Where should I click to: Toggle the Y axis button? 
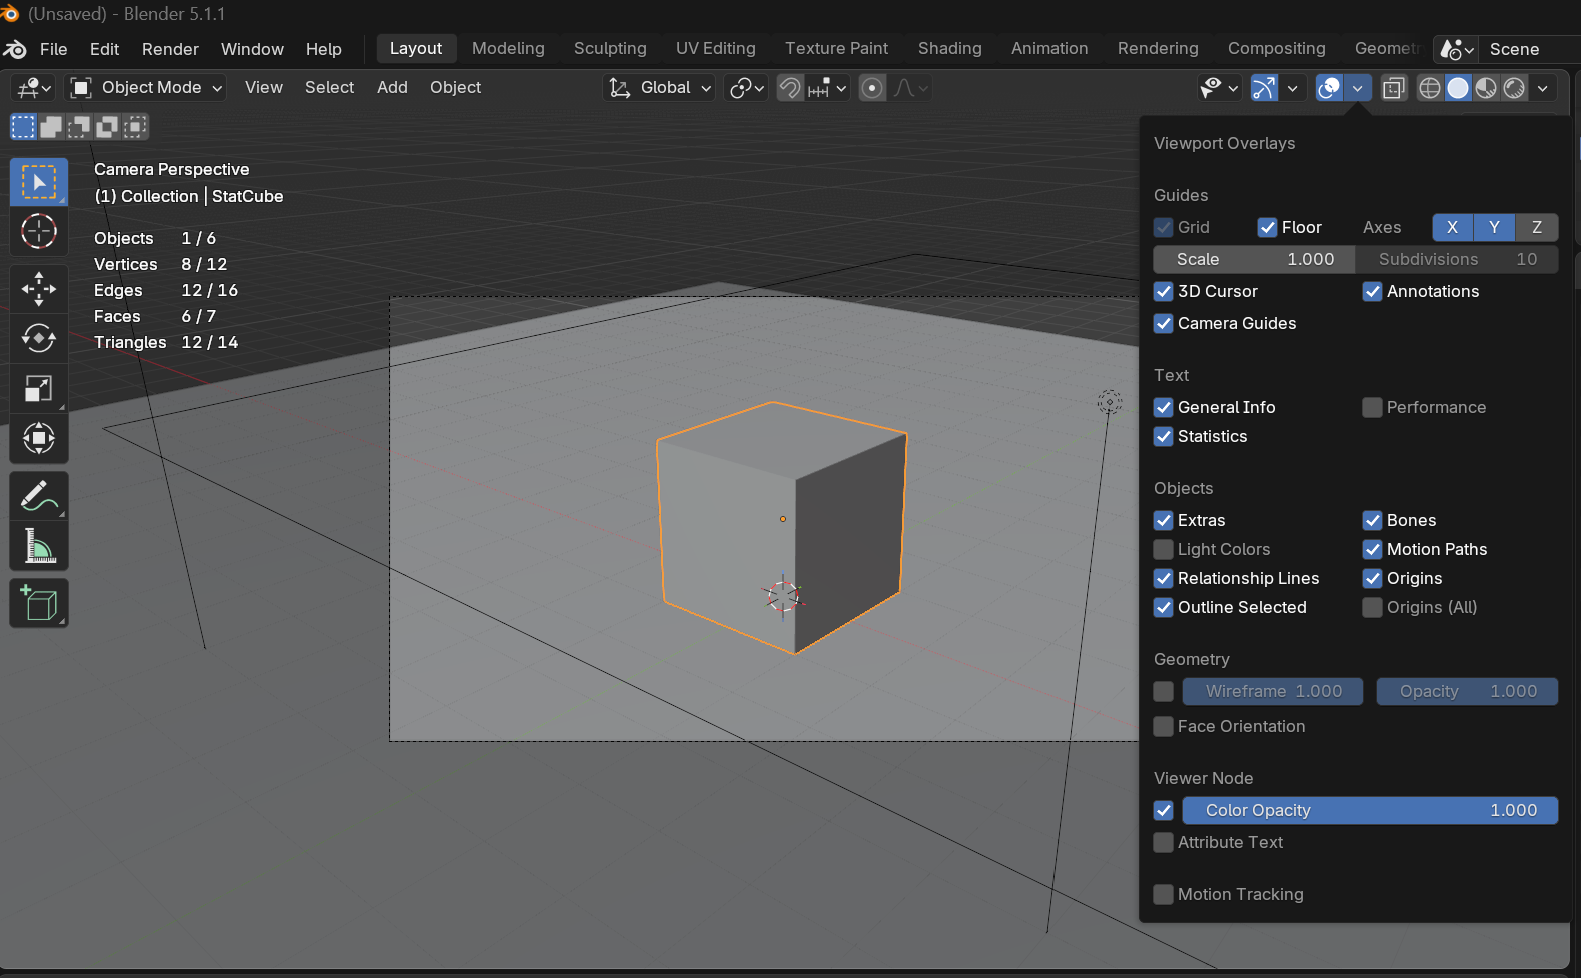tap(1494, 227)
